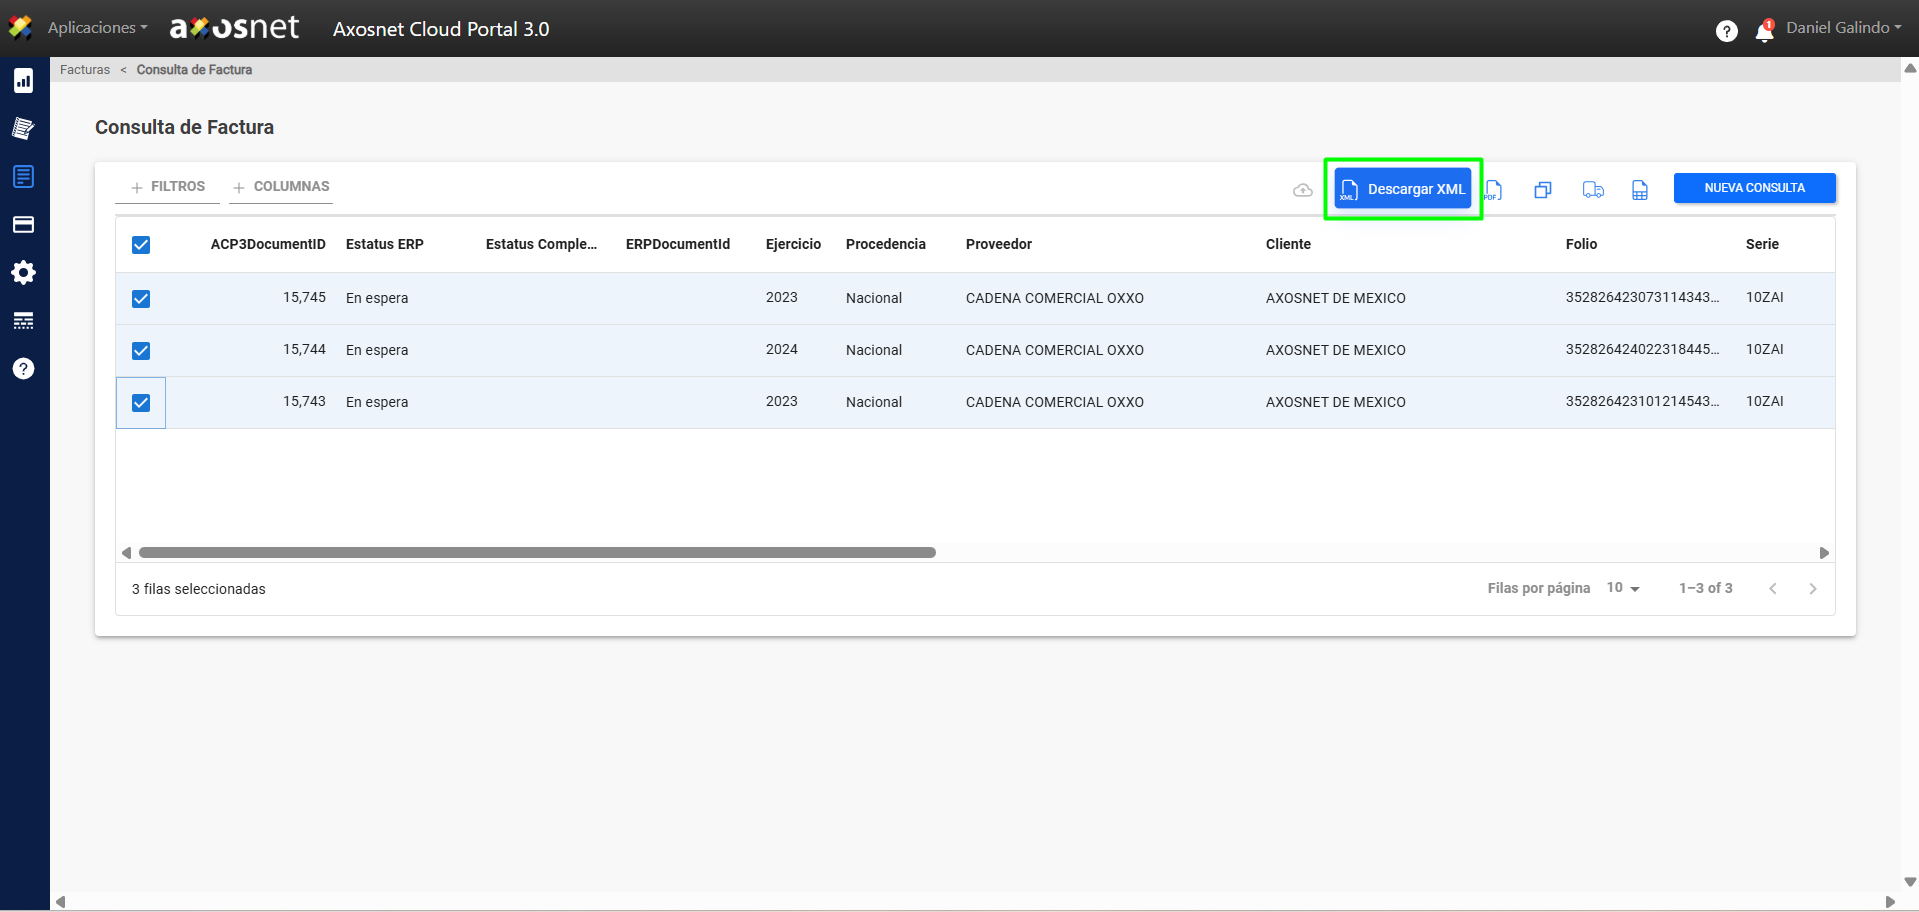Open the rows per page dropdown
1919x912 pixels.
pos(1623,588)
